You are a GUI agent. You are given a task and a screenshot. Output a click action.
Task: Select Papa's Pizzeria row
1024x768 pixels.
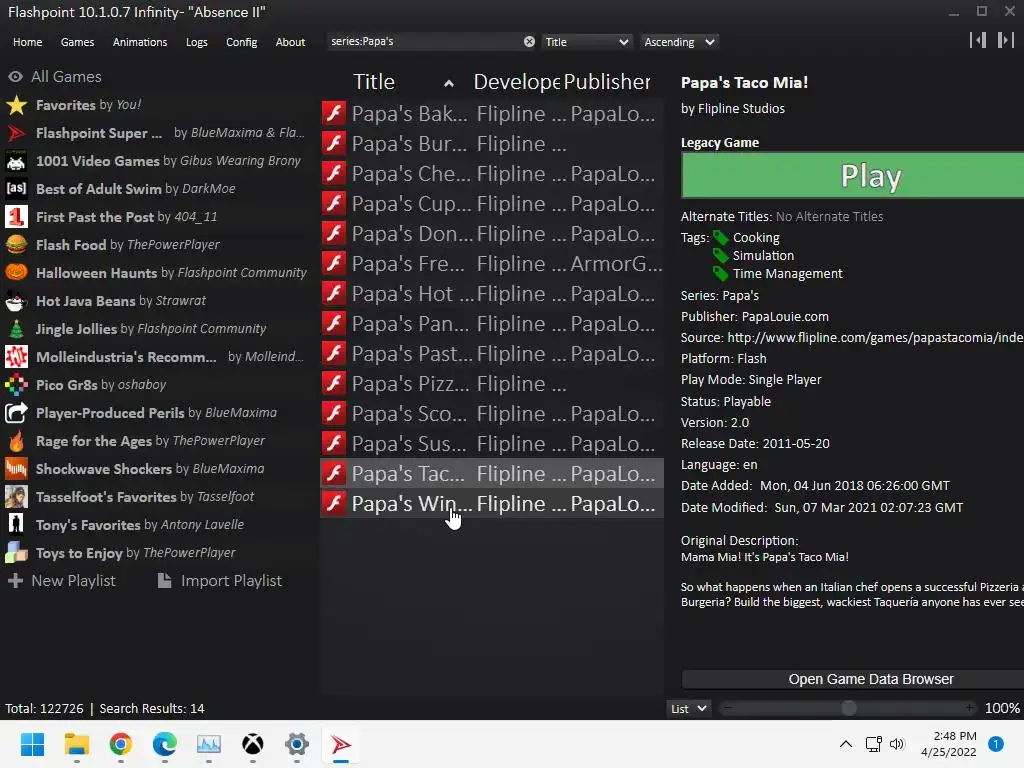coord(492,384)
